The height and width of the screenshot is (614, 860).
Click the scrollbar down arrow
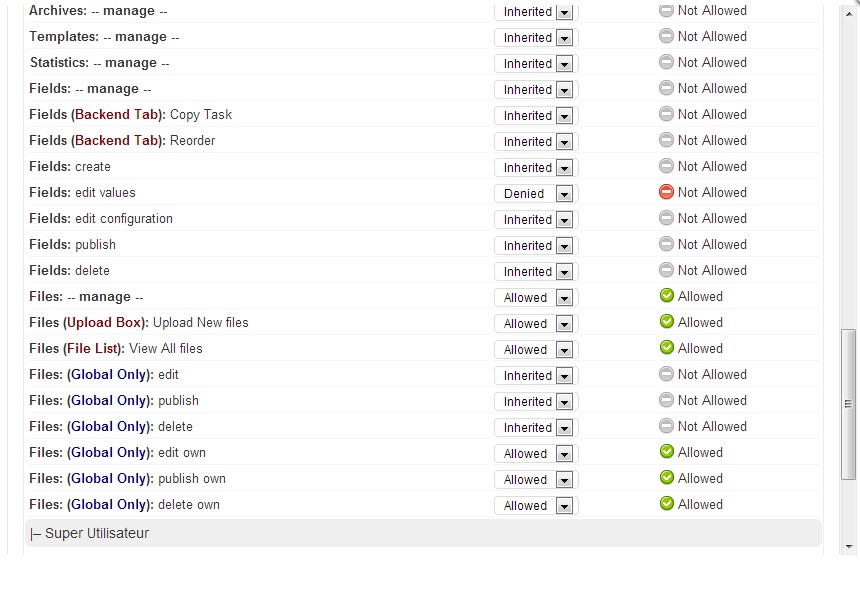[849, 547]
